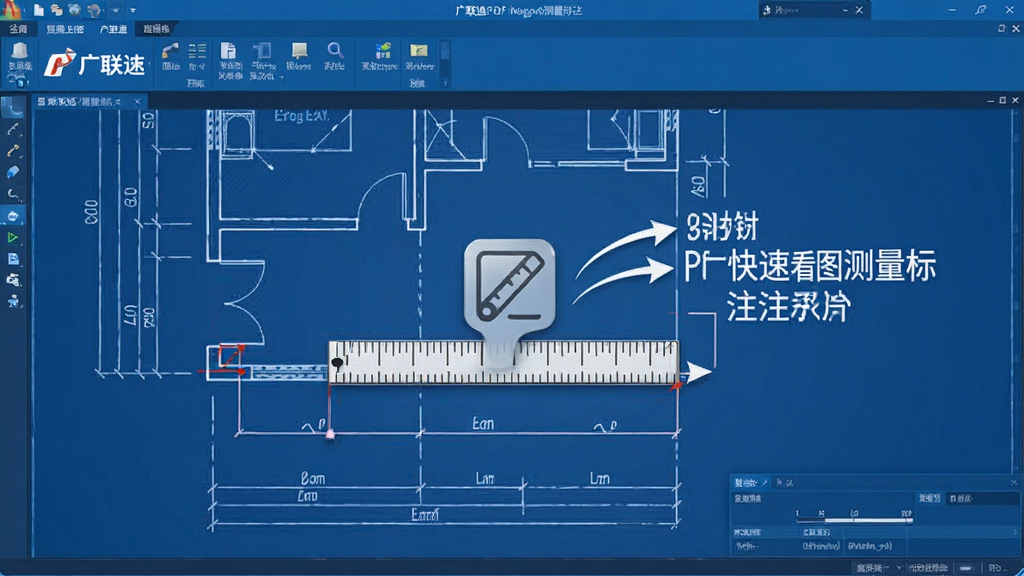Click the search box in title bar
1024x576 pixels.
point(814,10)
